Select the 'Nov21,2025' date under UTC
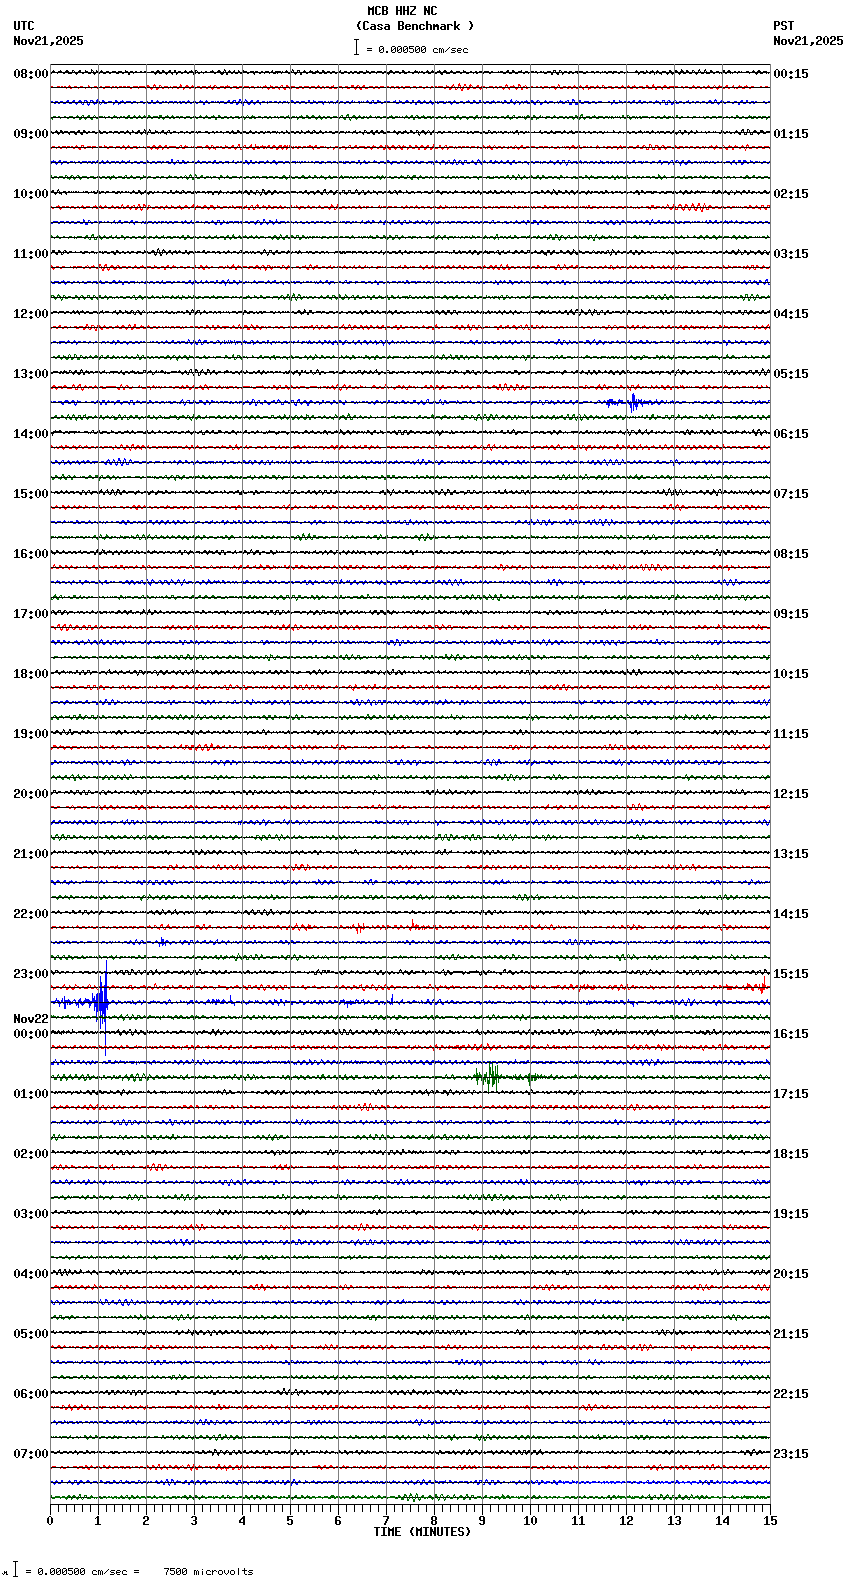 (x=48, y=41)
